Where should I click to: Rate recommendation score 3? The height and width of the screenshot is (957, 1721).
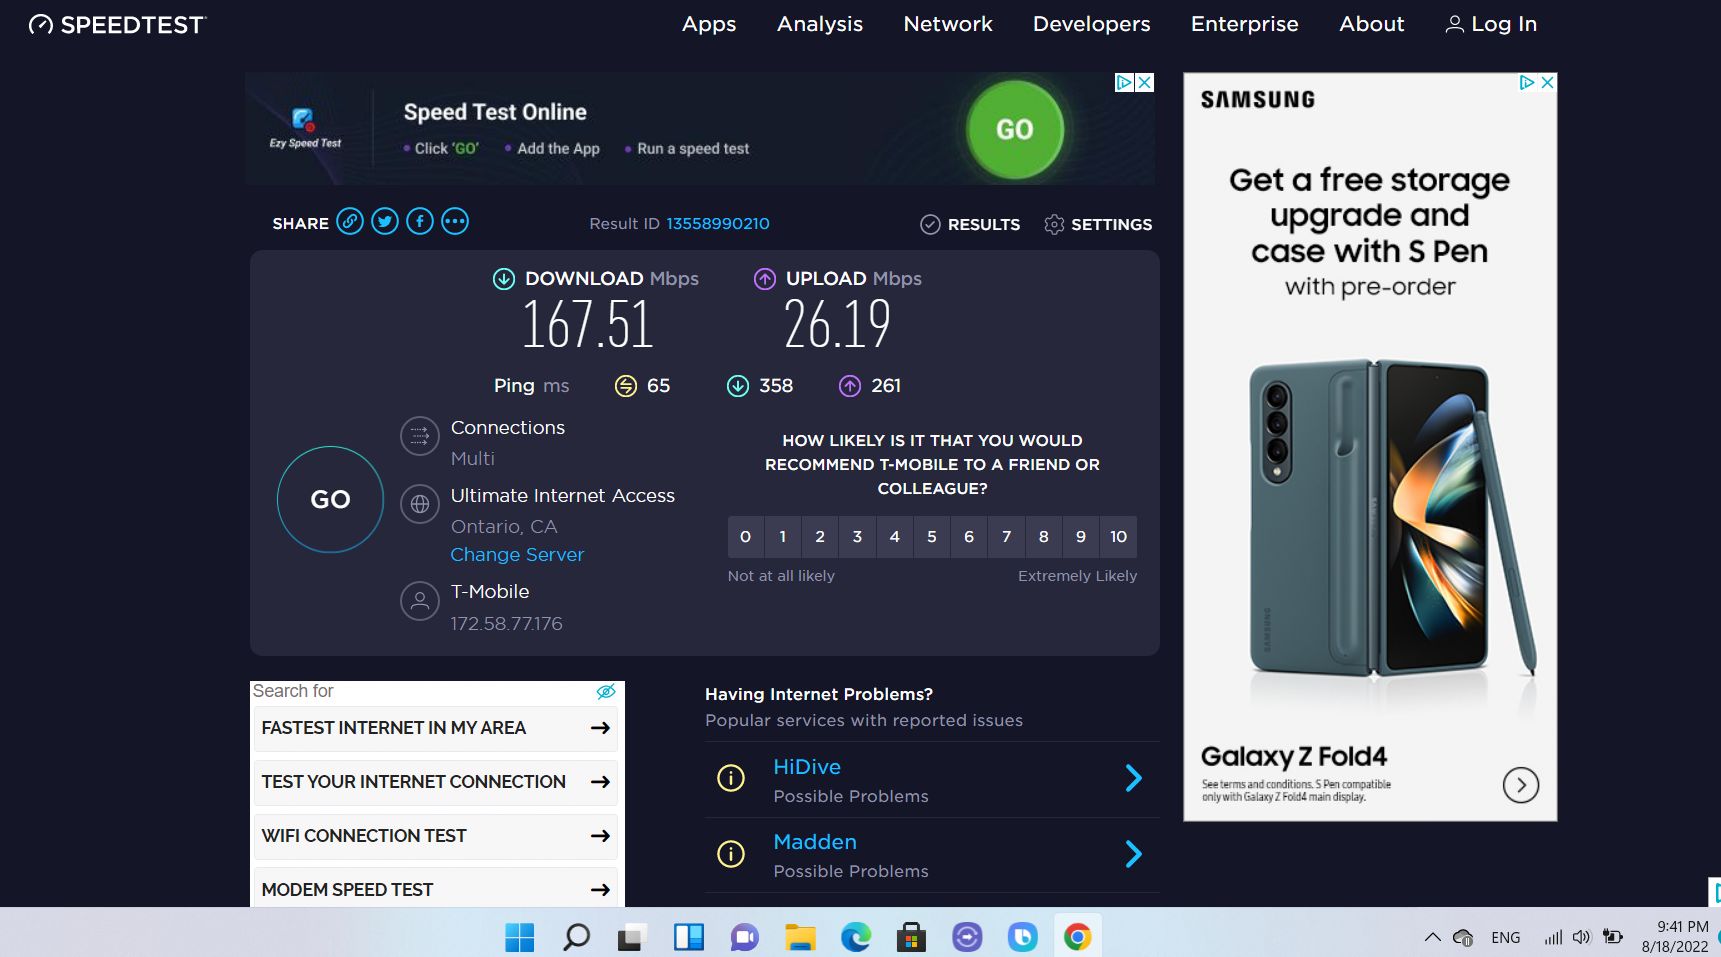[857, 537]
